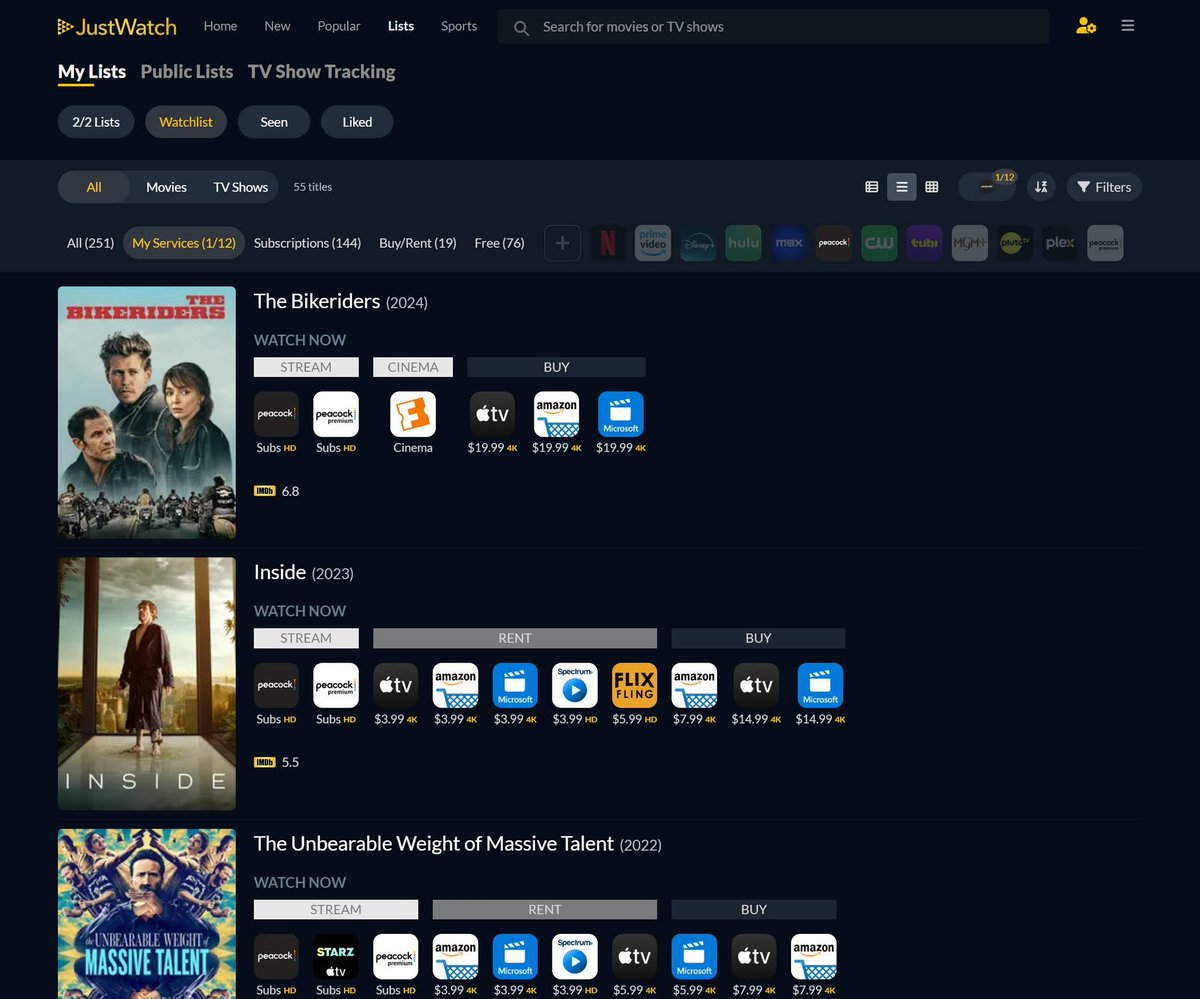Show the Liked list

(x=357, y=122)
